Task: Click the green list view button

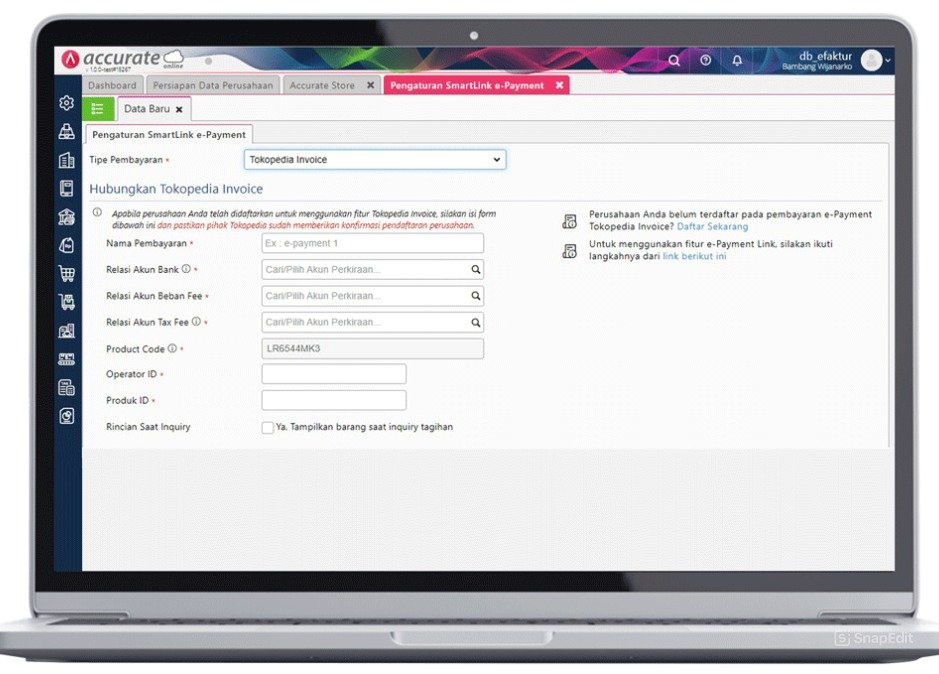Action: (98, 109)
